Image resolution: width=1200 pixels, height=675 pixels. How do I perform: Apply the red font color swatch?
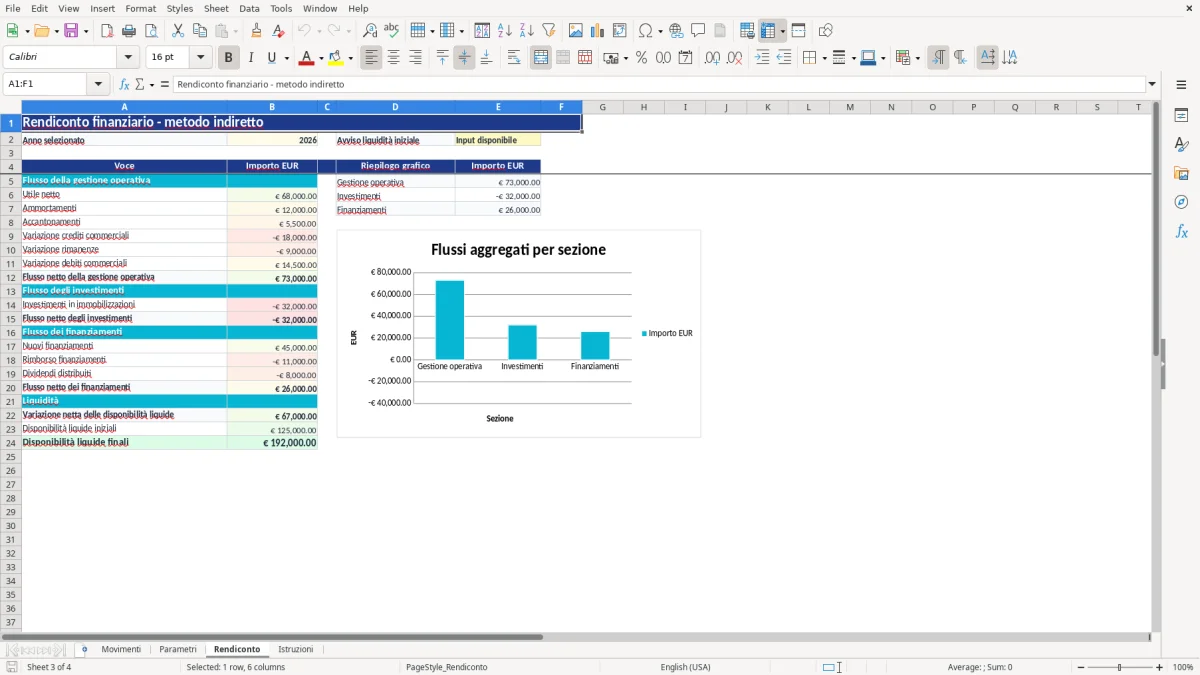coord(307,58)
